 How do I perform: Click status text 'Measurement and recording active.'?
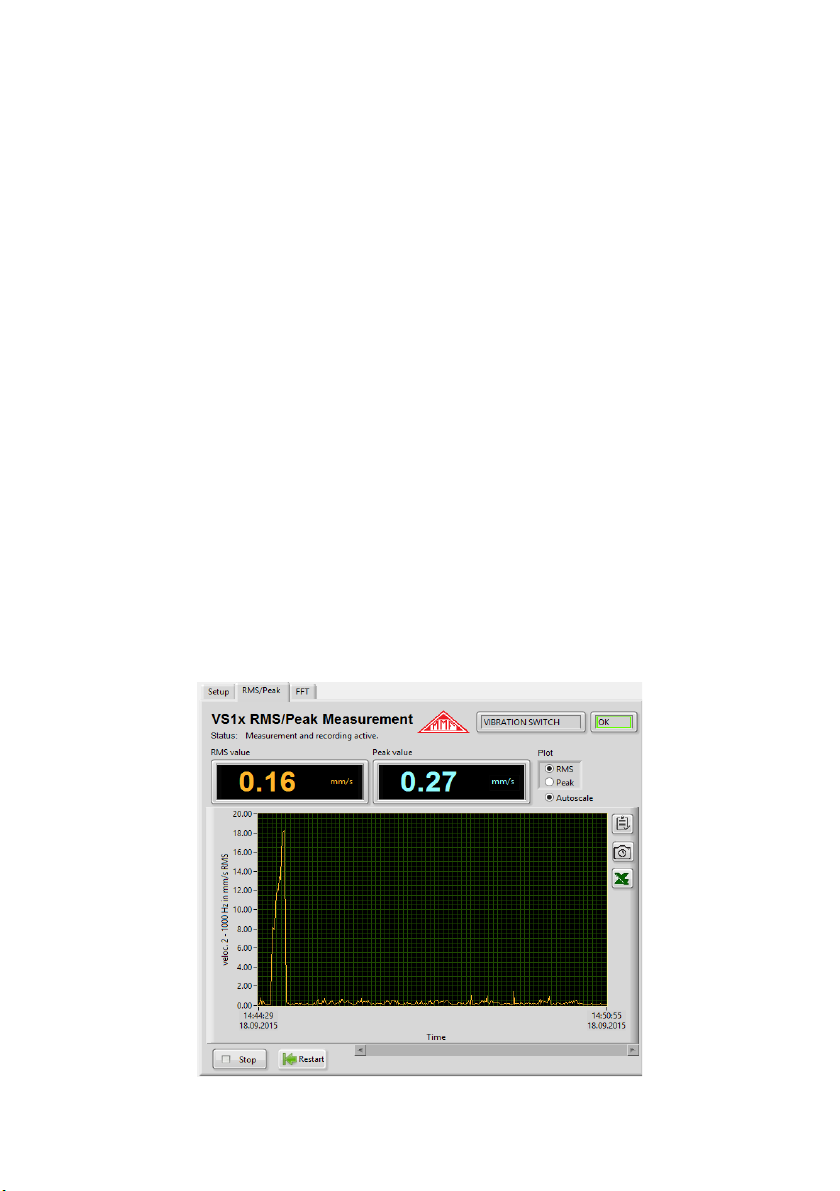tap(311, 736)
